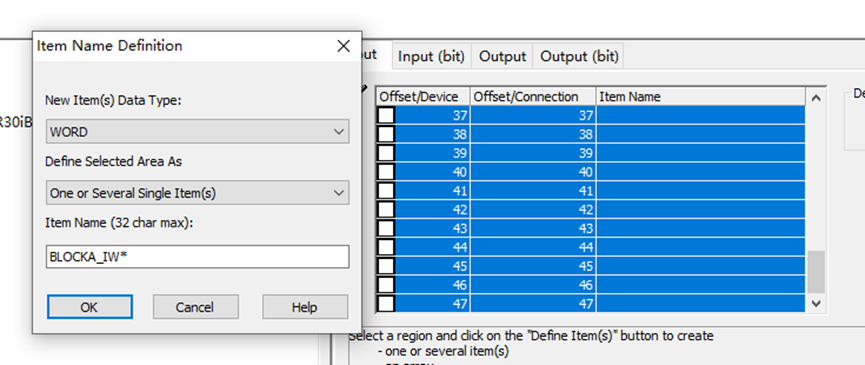Check the box in row 44
Viewport: 865px width, 365px height.
pos(386,247)
